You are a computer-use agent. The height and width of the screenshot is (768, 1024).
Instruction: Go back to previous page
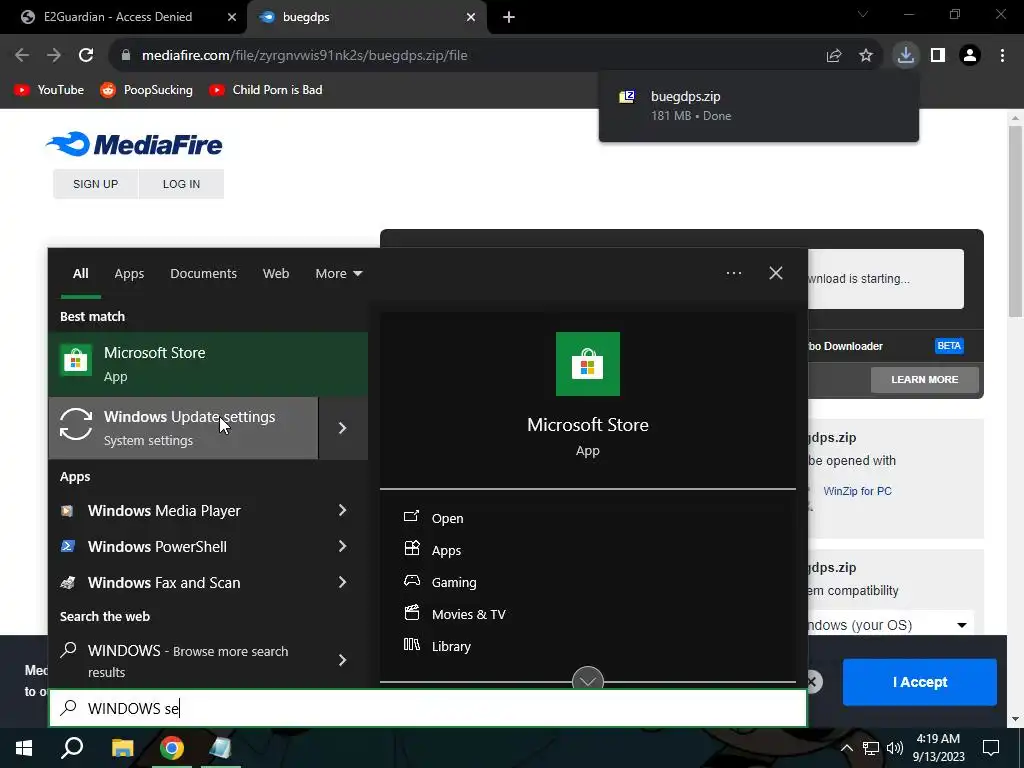[x=22, y=55]
